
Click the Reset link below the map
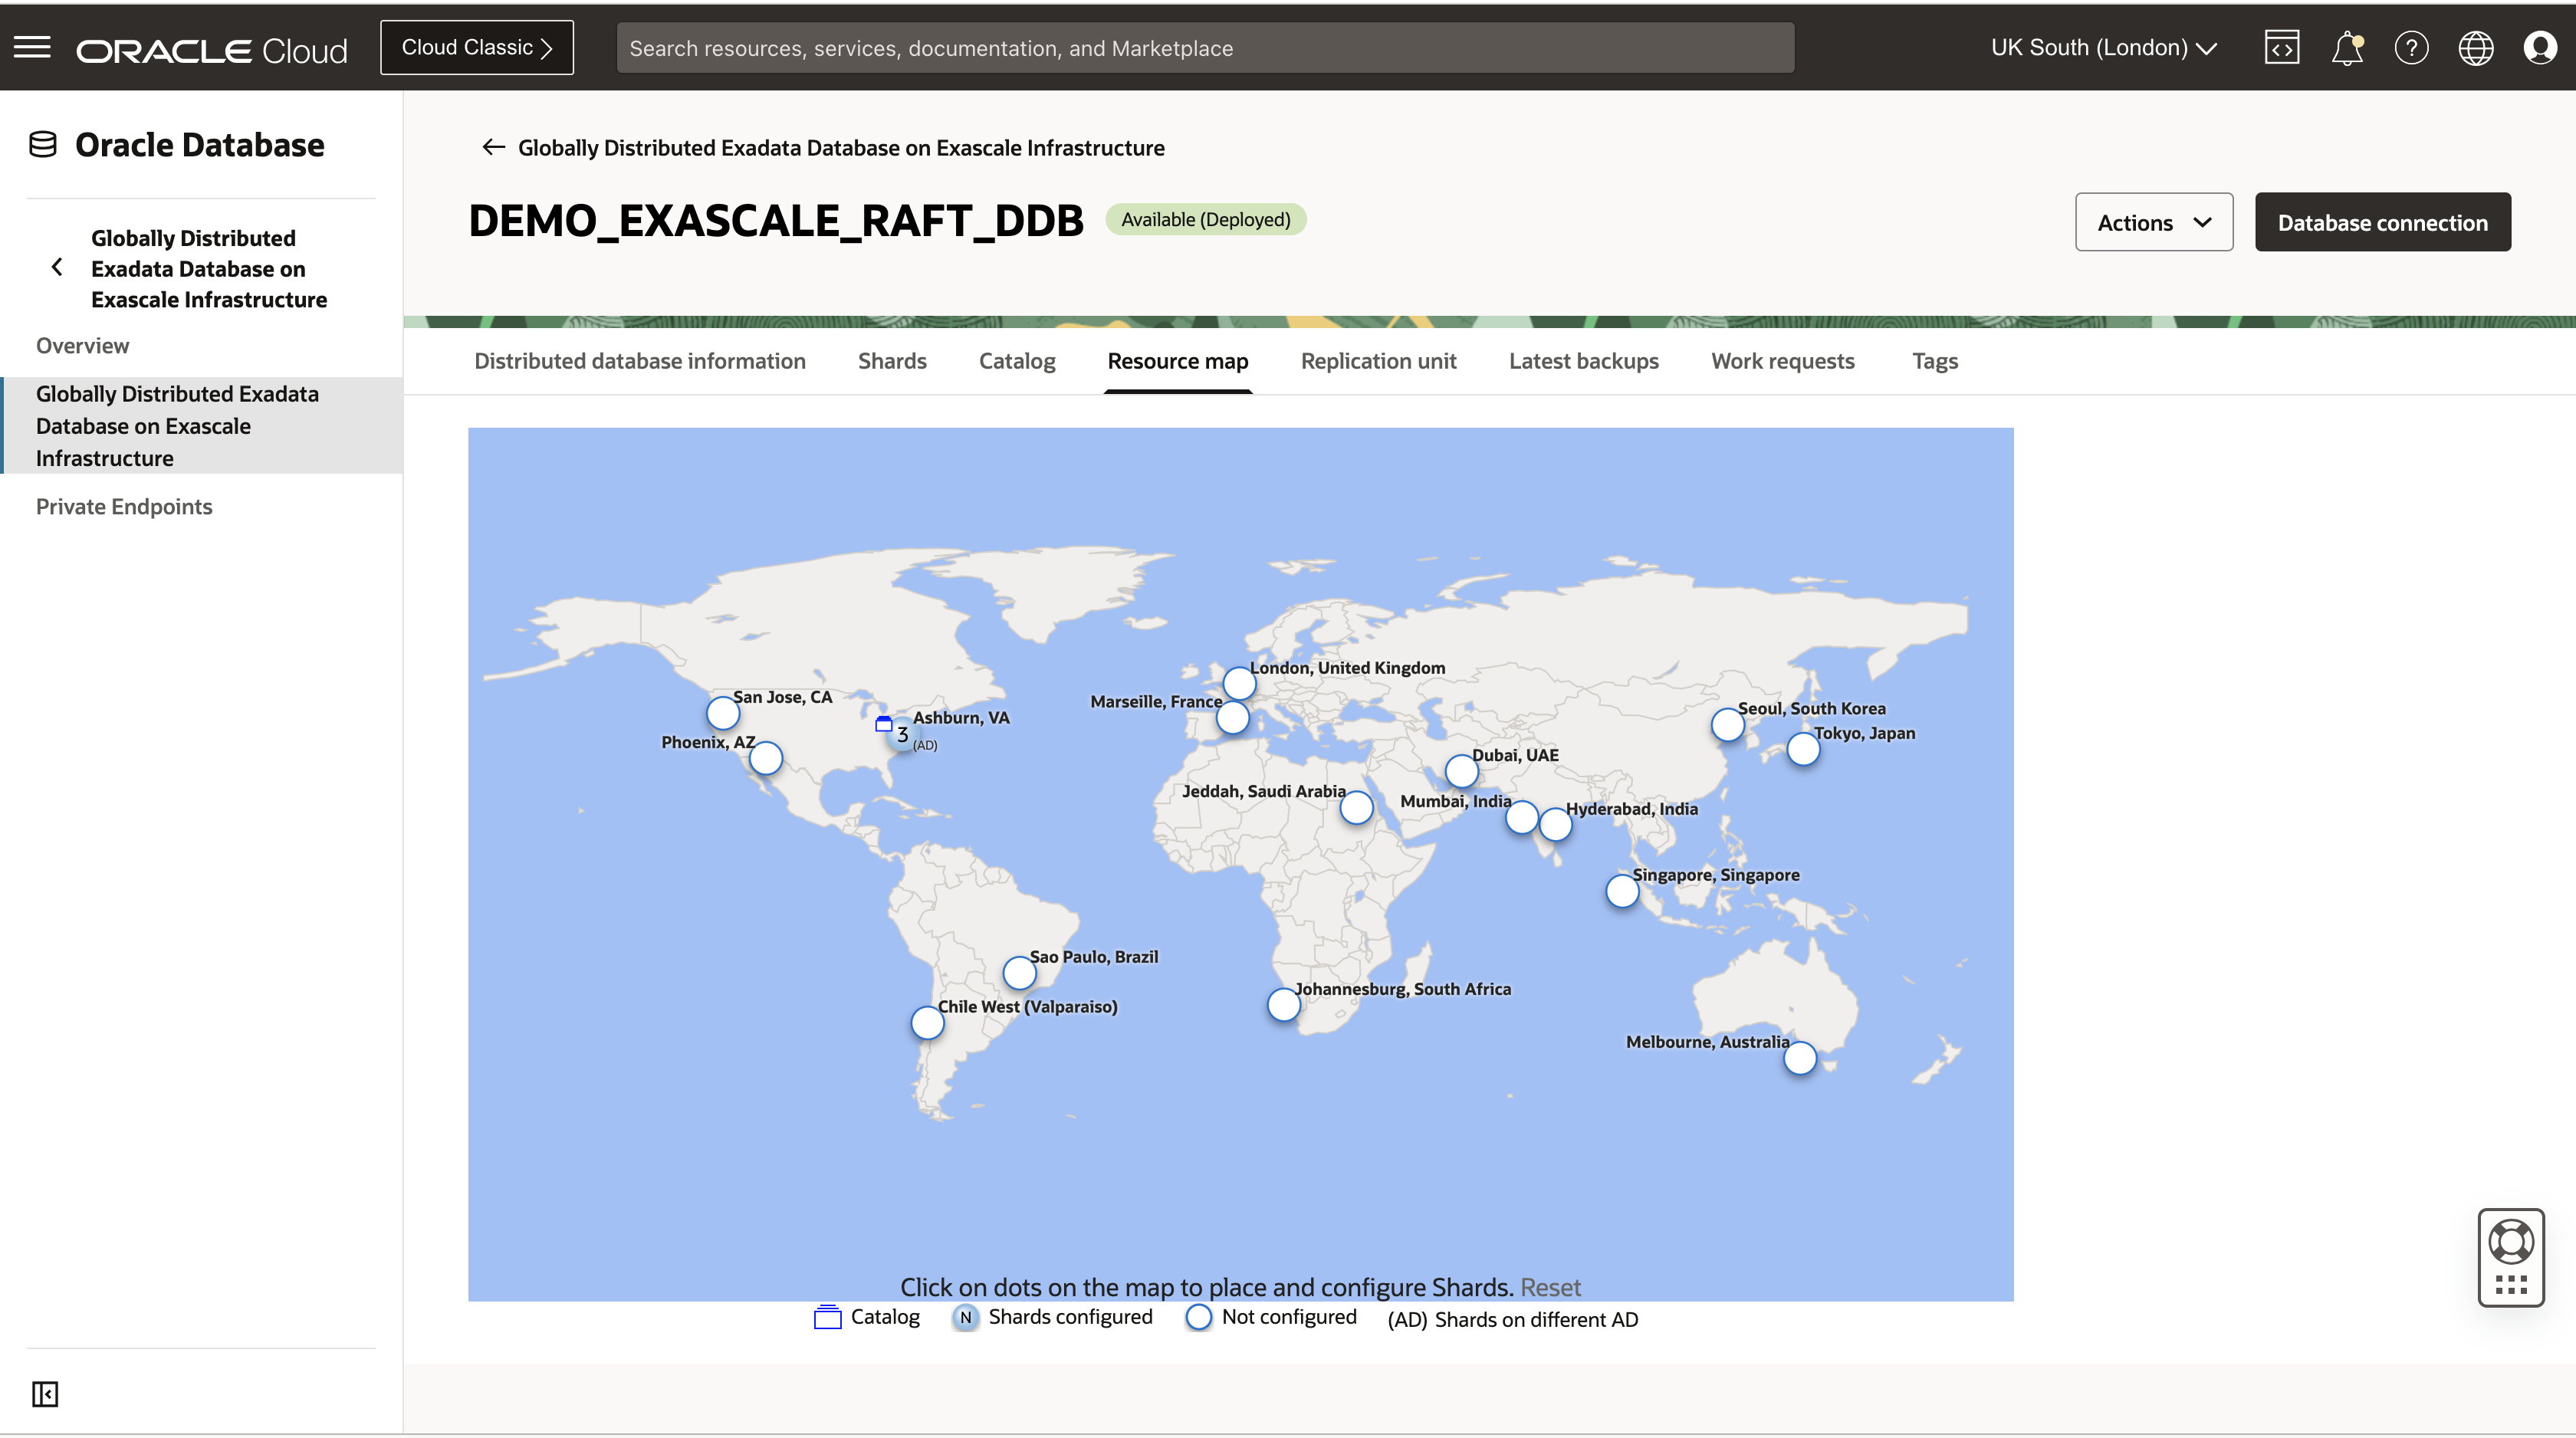pos(1551,1287)
